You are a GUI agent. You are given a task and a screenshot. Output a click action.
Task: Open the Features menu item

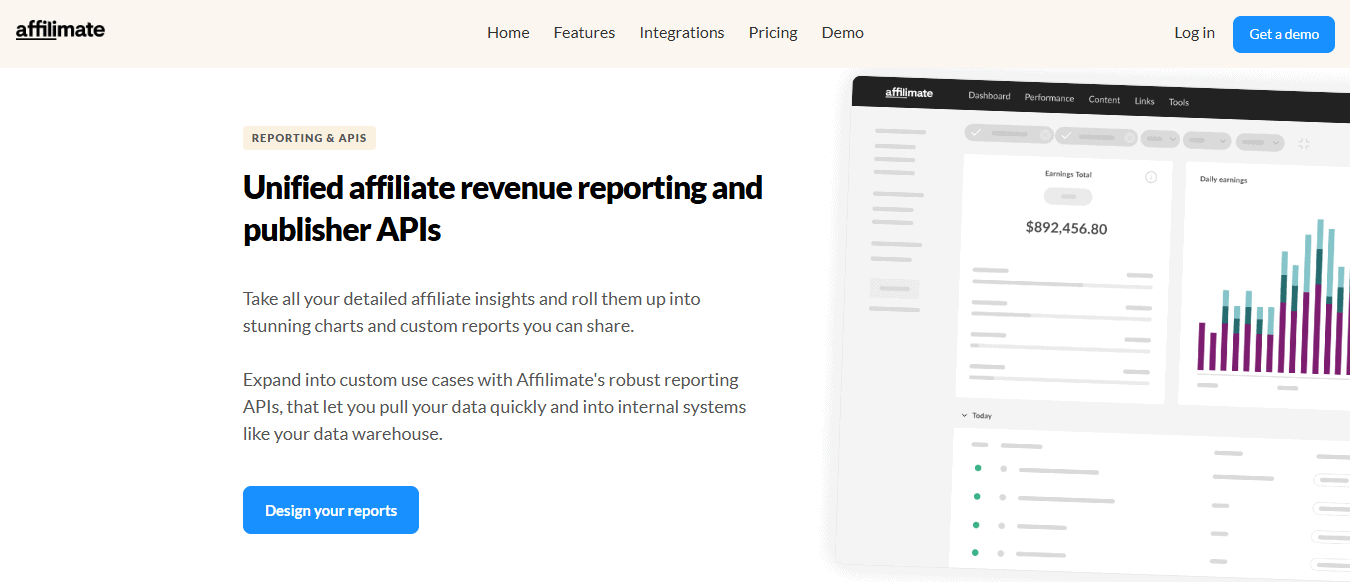[584, 33]
